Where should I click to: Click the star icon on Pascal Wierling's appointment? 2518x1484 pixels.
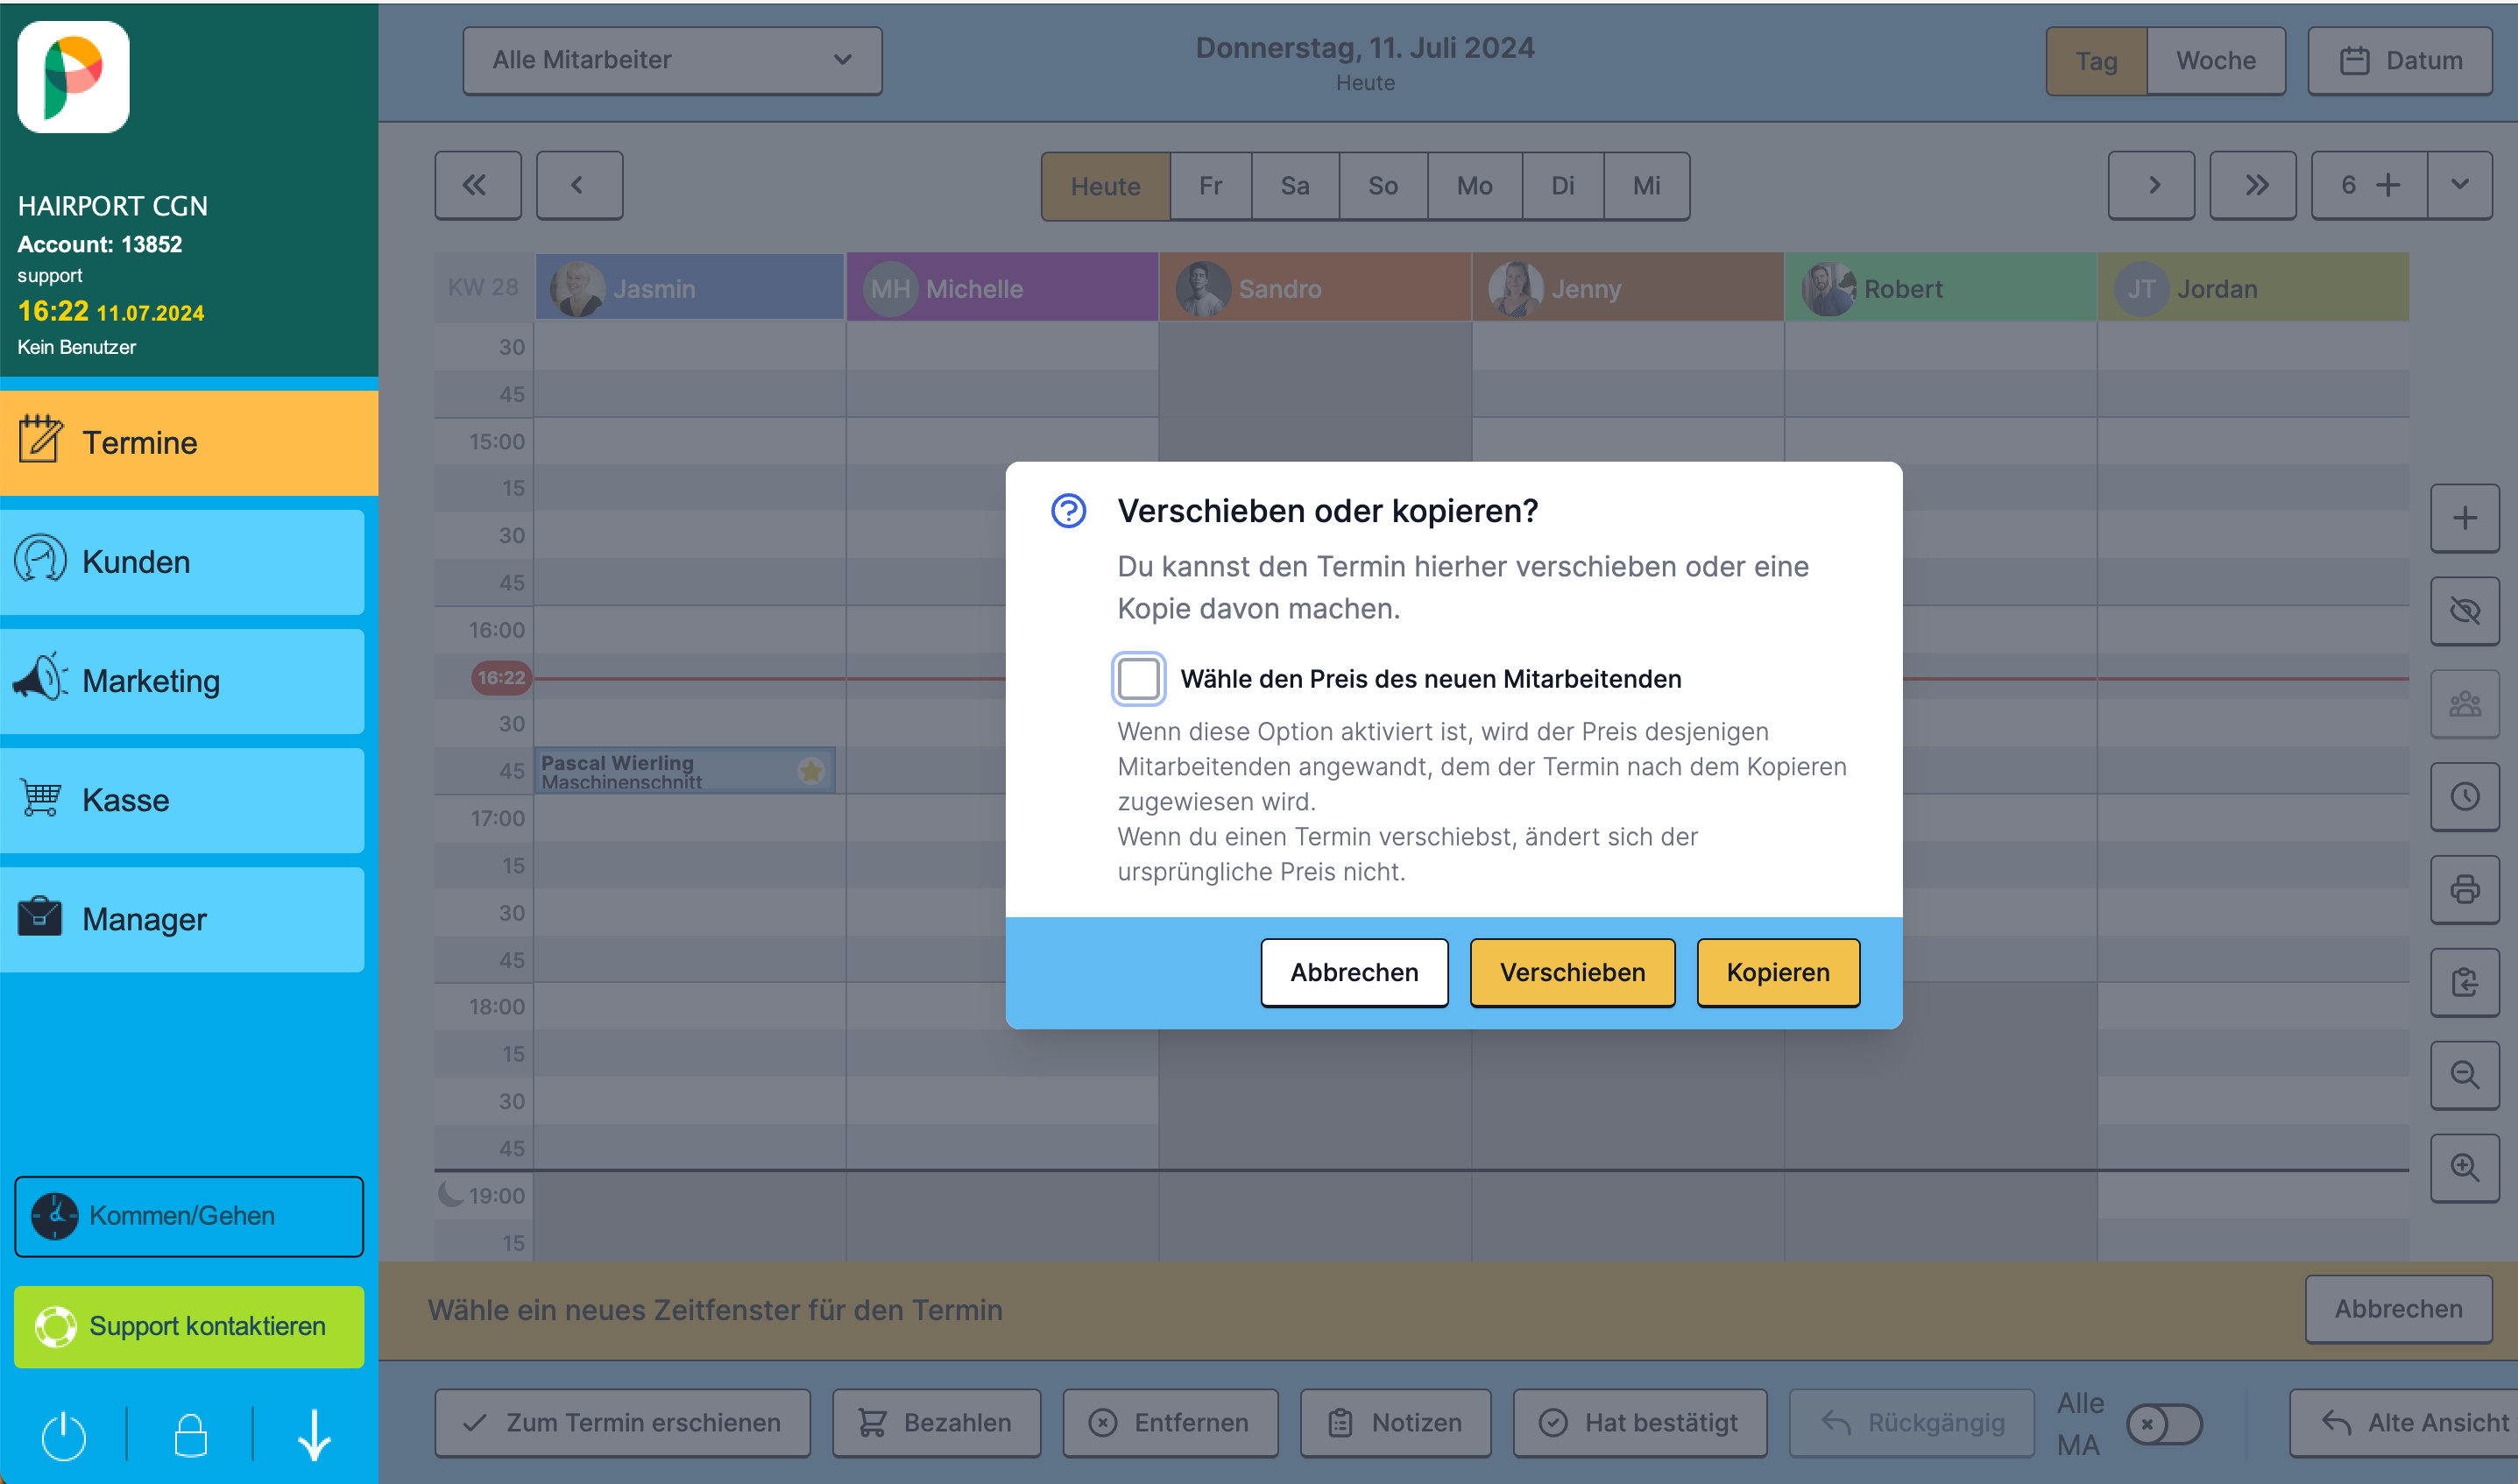pos(811,771)
